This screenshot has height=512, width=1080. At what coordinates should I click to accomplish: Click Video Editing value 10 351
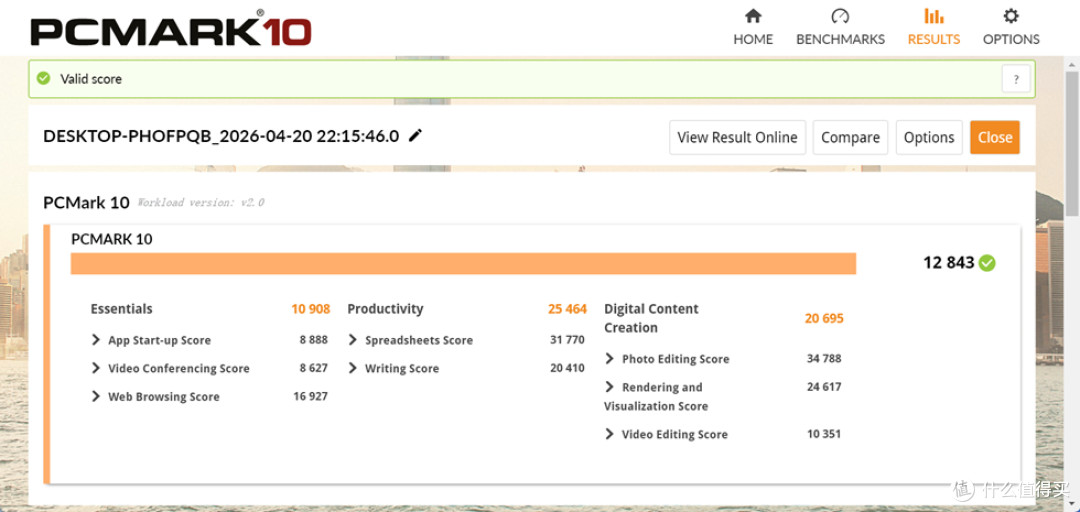click(x=824, y=434)
